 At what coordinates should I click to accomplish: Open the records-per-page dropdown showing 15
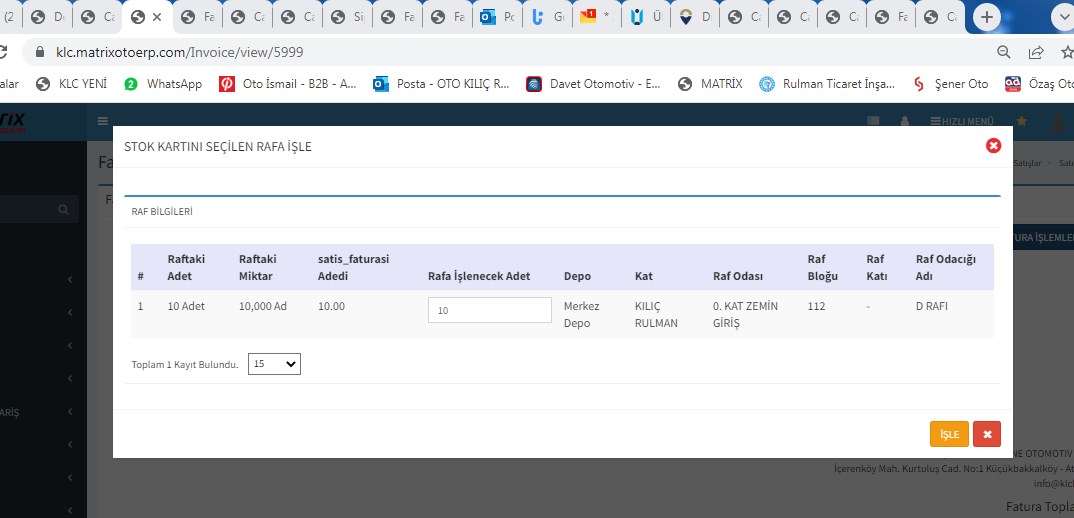274,364
